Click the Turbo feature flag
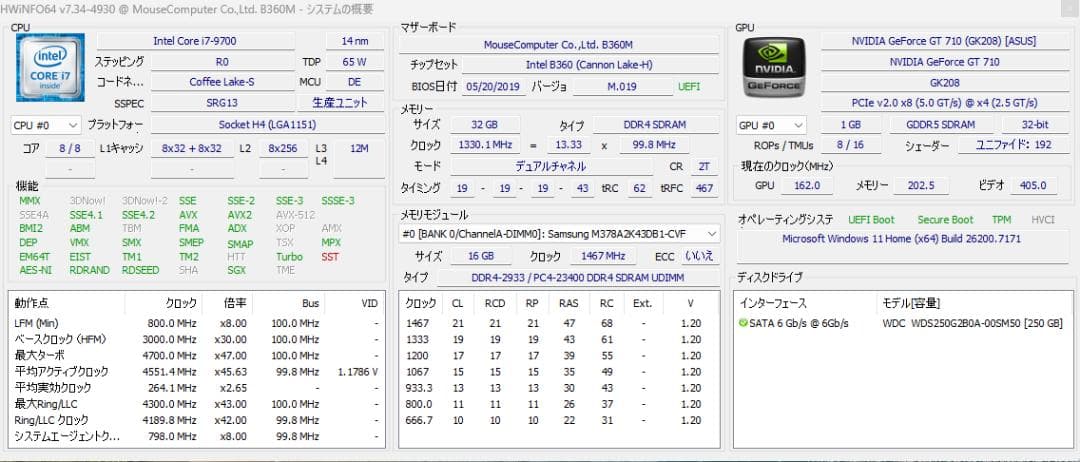Viewport: 1080px width, 462px height. [x=289, y=257]
